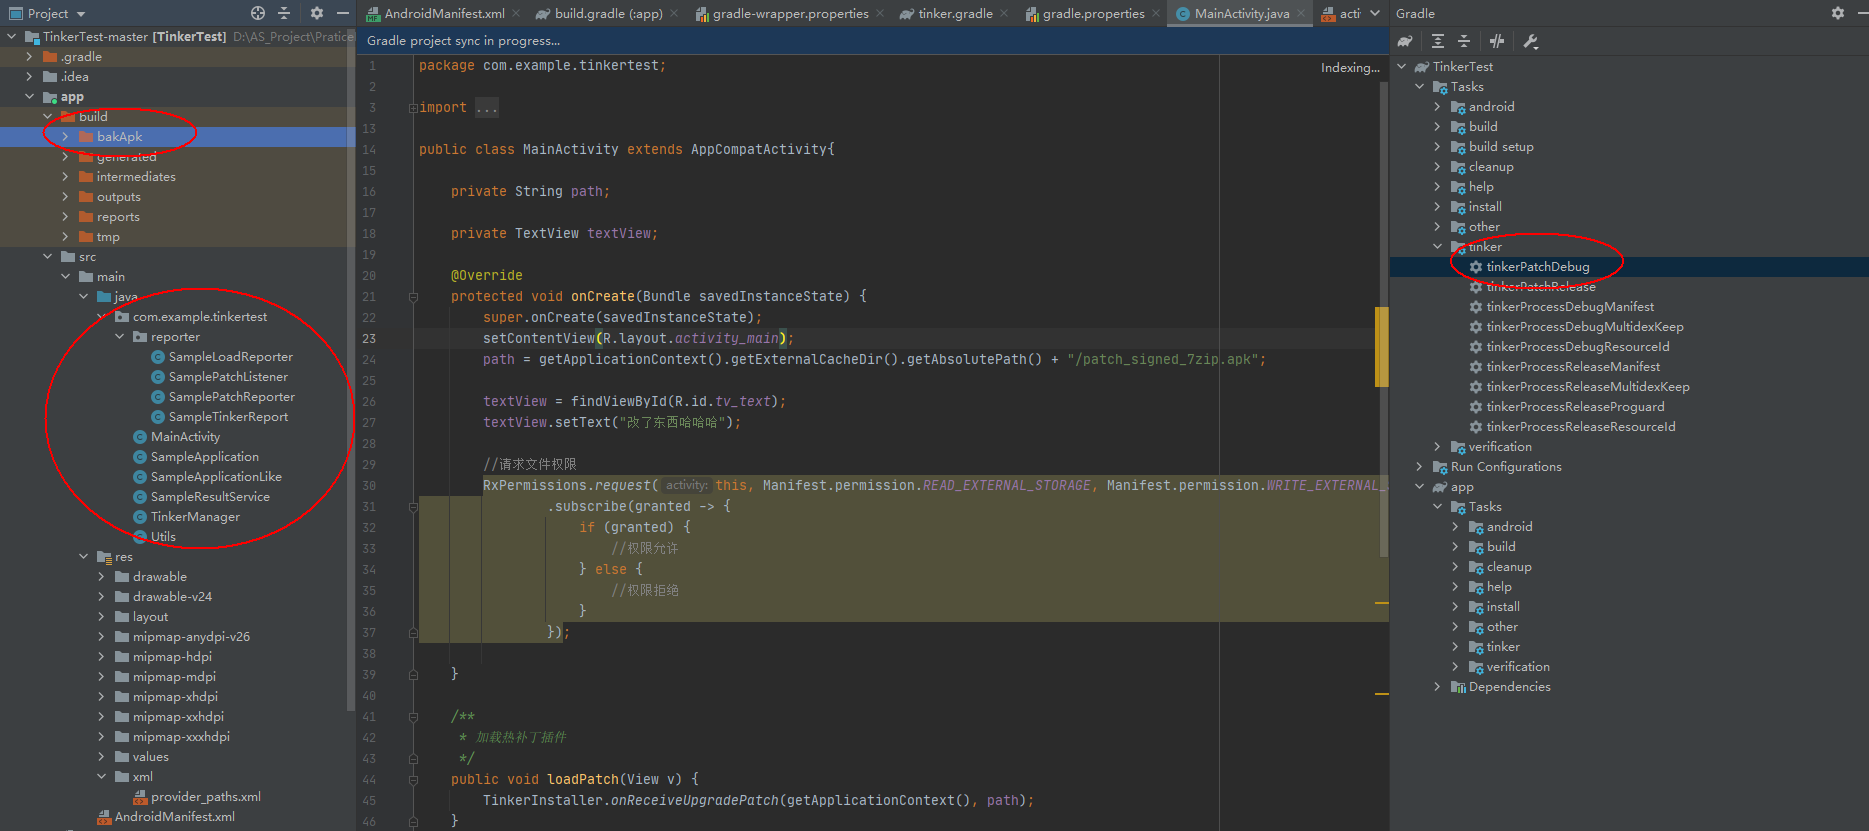
Task: Open Gradle build tool settings wrench
Action: [1530, 41]
